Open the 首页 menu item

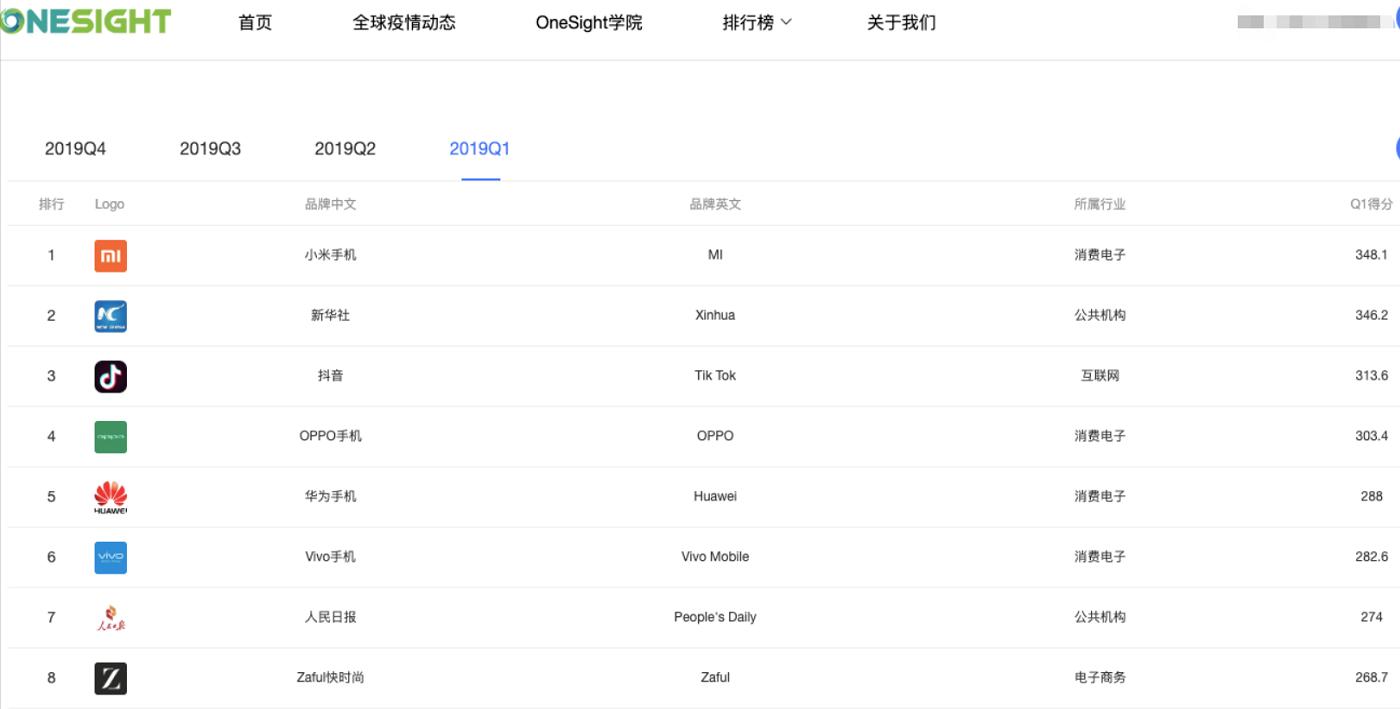255,22
